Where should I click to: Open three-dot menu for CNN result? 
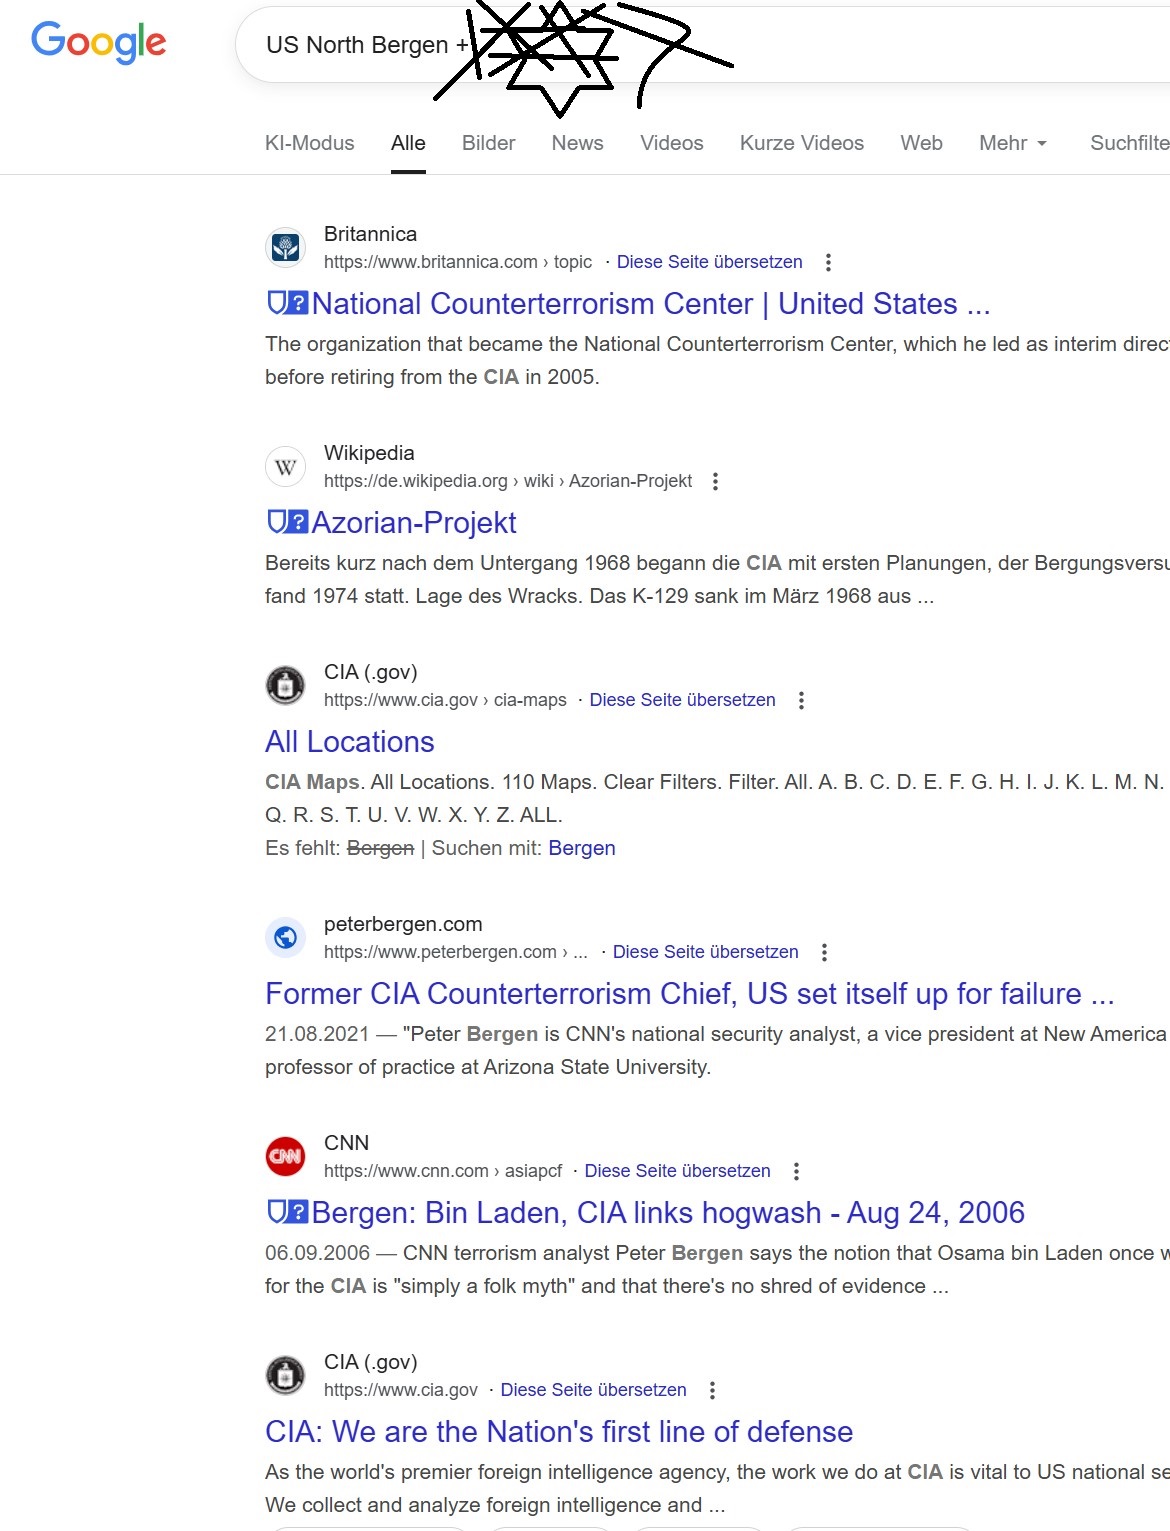[x=796, y=1171]
